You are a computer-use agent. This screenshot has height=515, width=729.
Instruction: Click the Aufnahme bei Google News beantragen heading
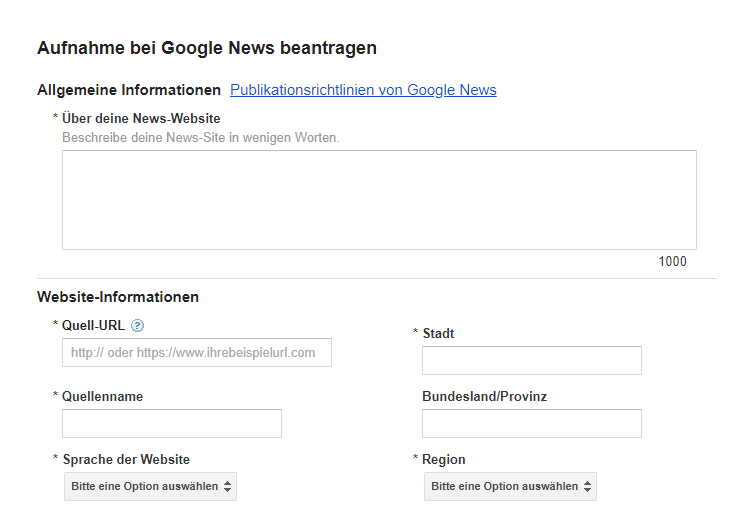pyautogui.click(x=207, y=48)
